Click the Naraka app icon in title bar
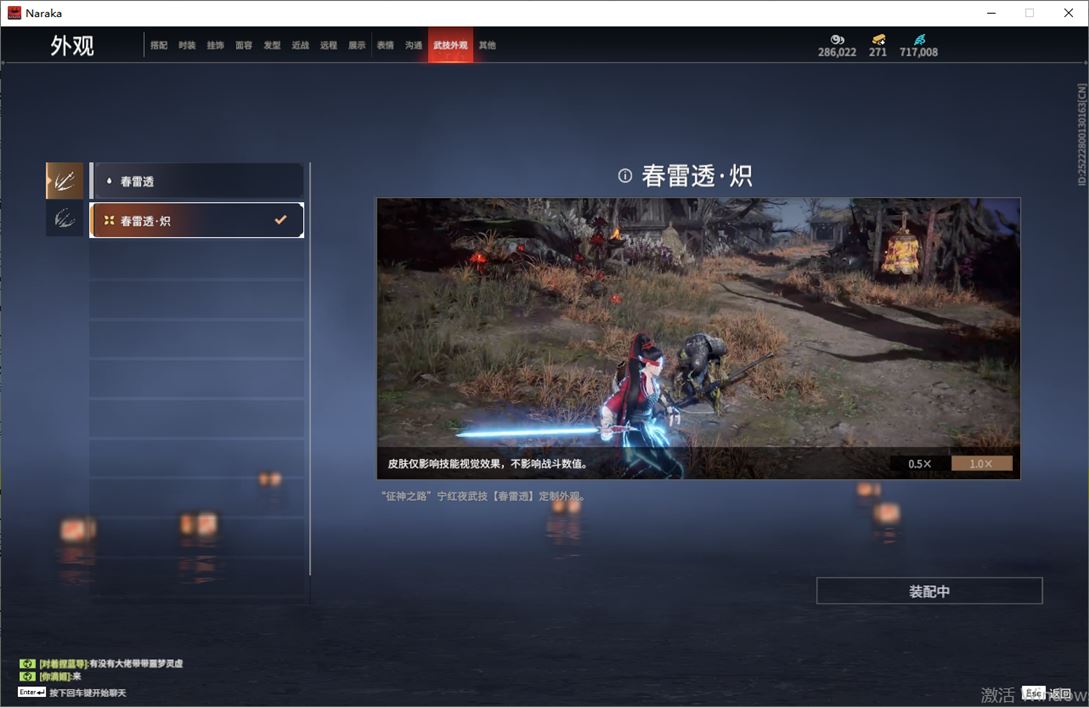 14,13
